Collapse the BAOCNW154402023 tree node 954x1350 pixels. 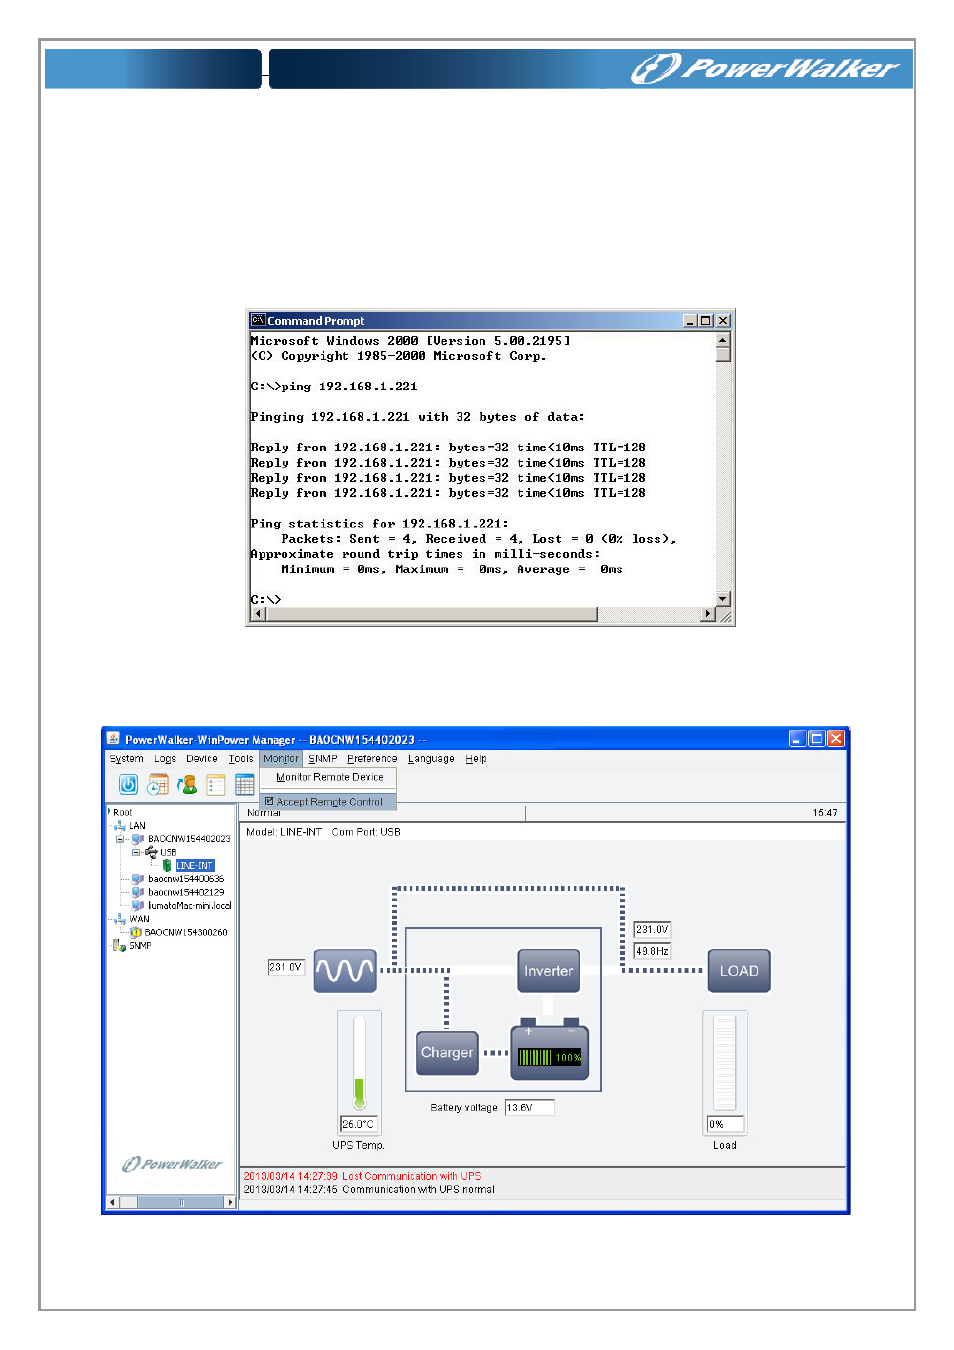(120, 839)
